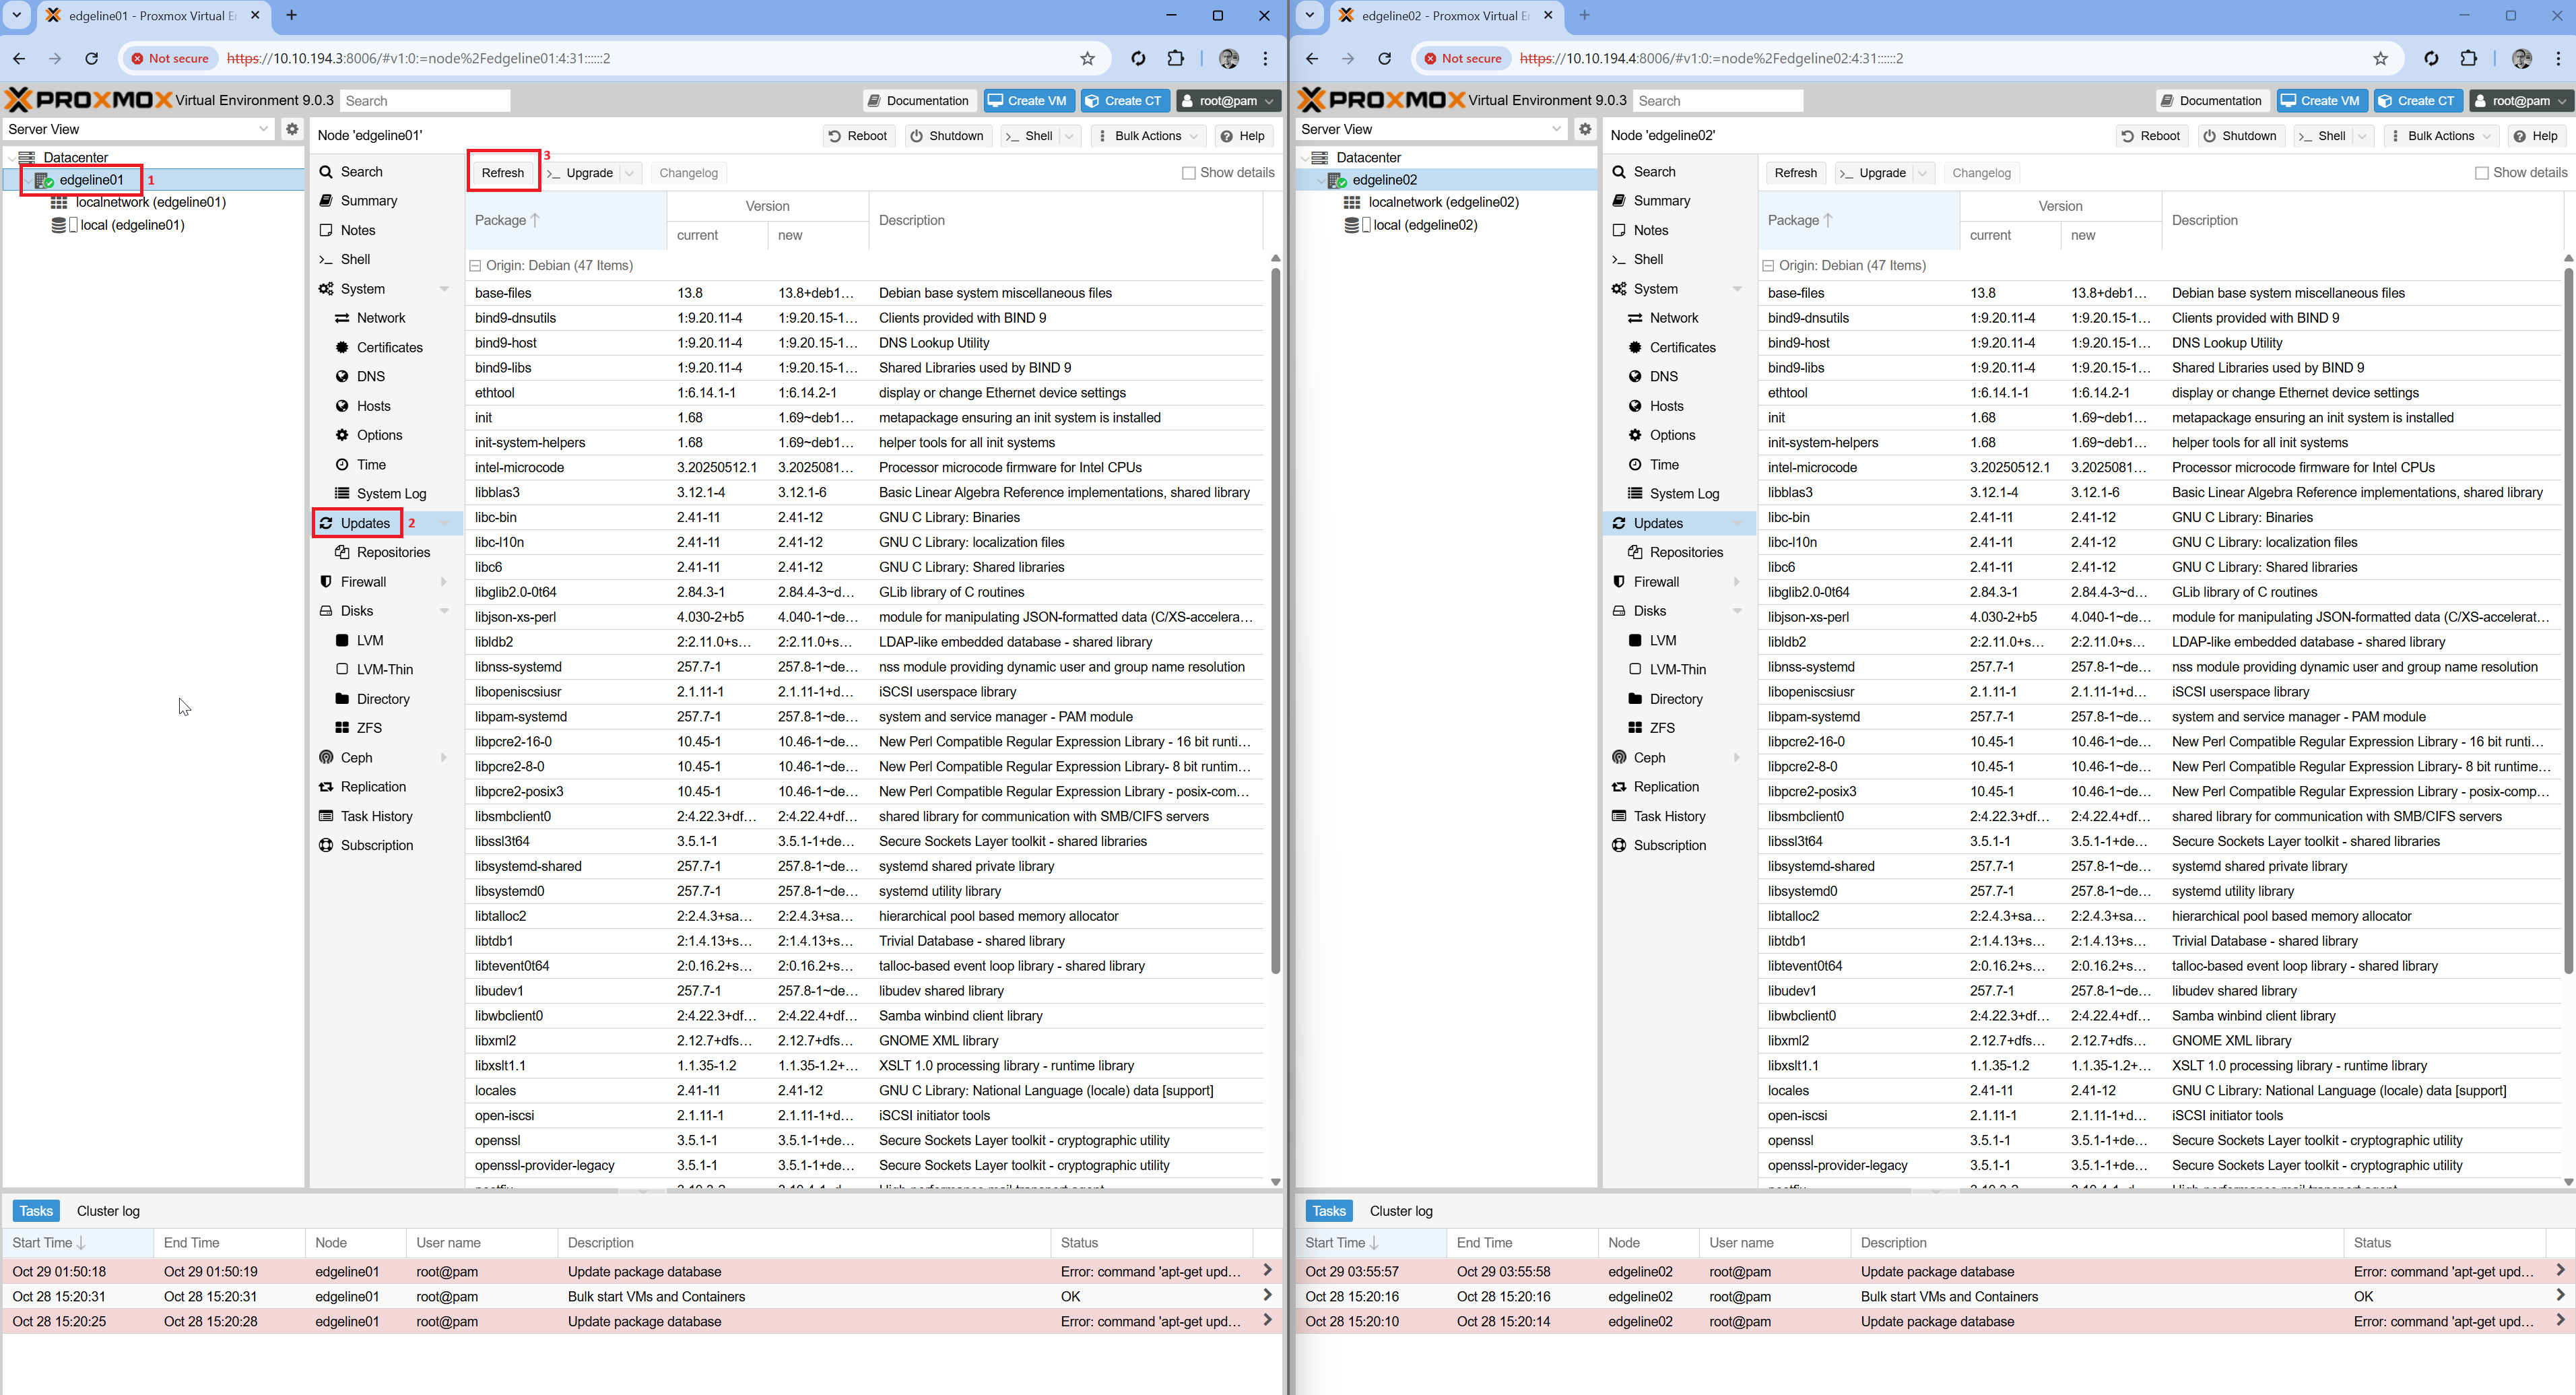Click the profile avatar in edgeline02 browser

pos(2522,58)
